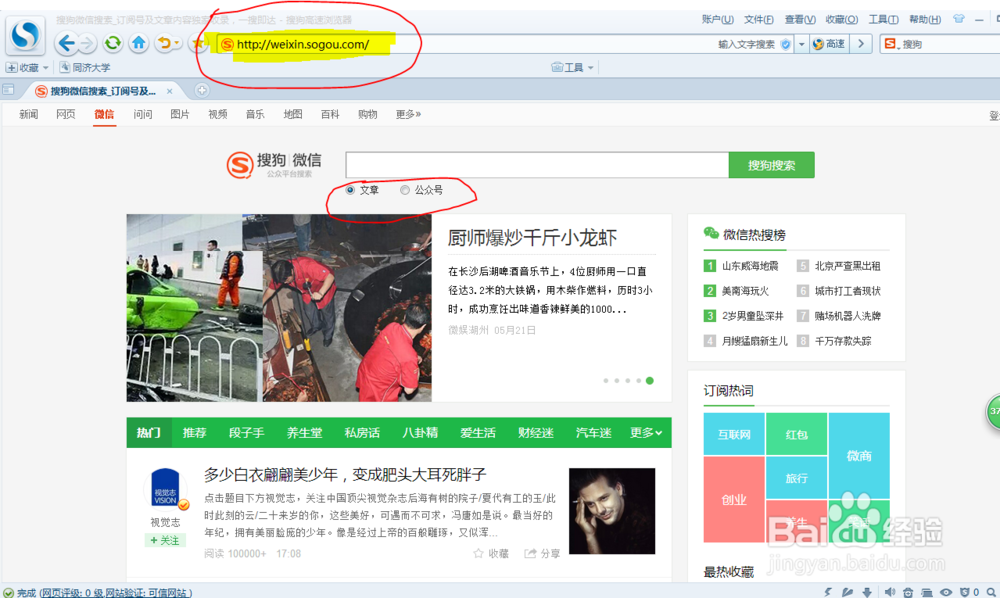Click the 视觉志 VISION account avatar
The width and height of the screenshot is (1000, 598).
pos(165,489)
